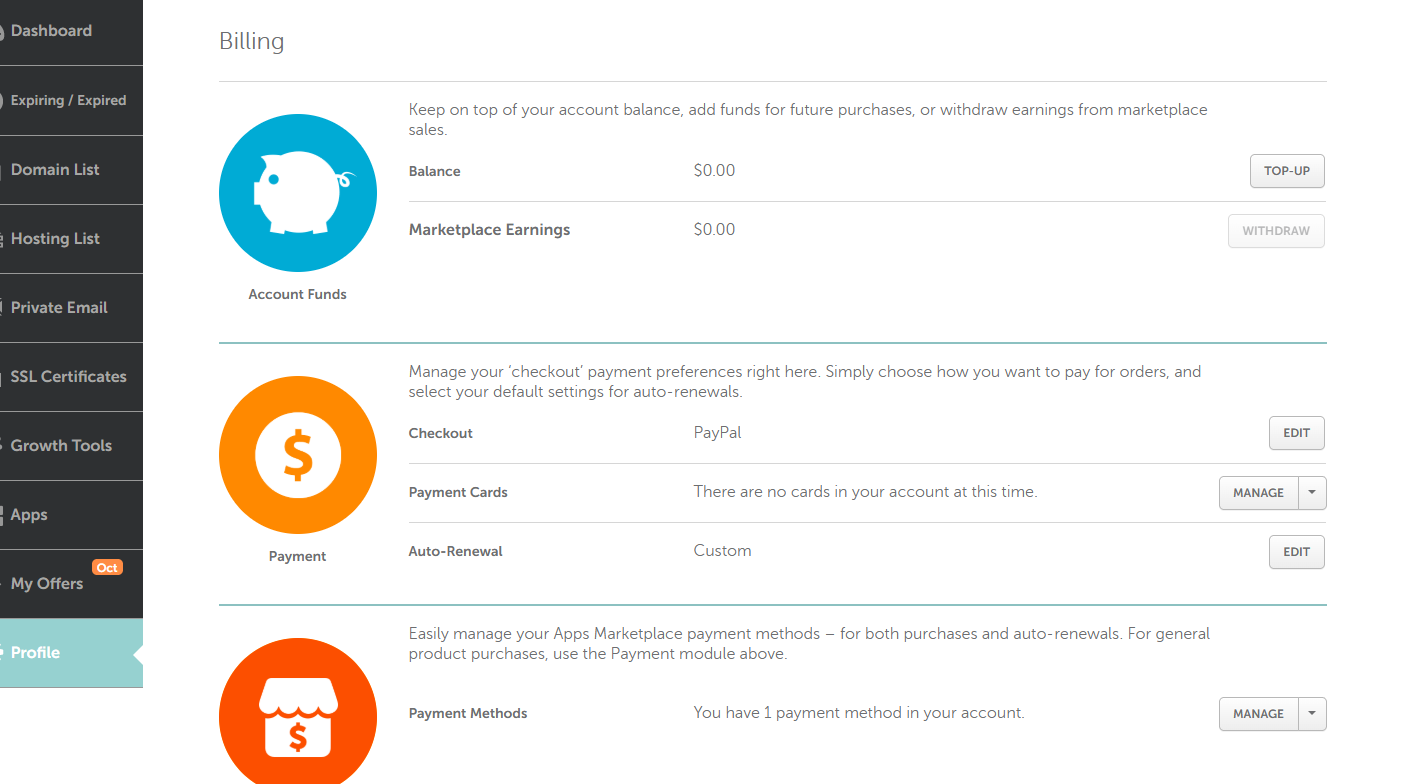Click the PayPal checkout value
The height and width of the screenshot is (784, 1427).
point(717,433)
